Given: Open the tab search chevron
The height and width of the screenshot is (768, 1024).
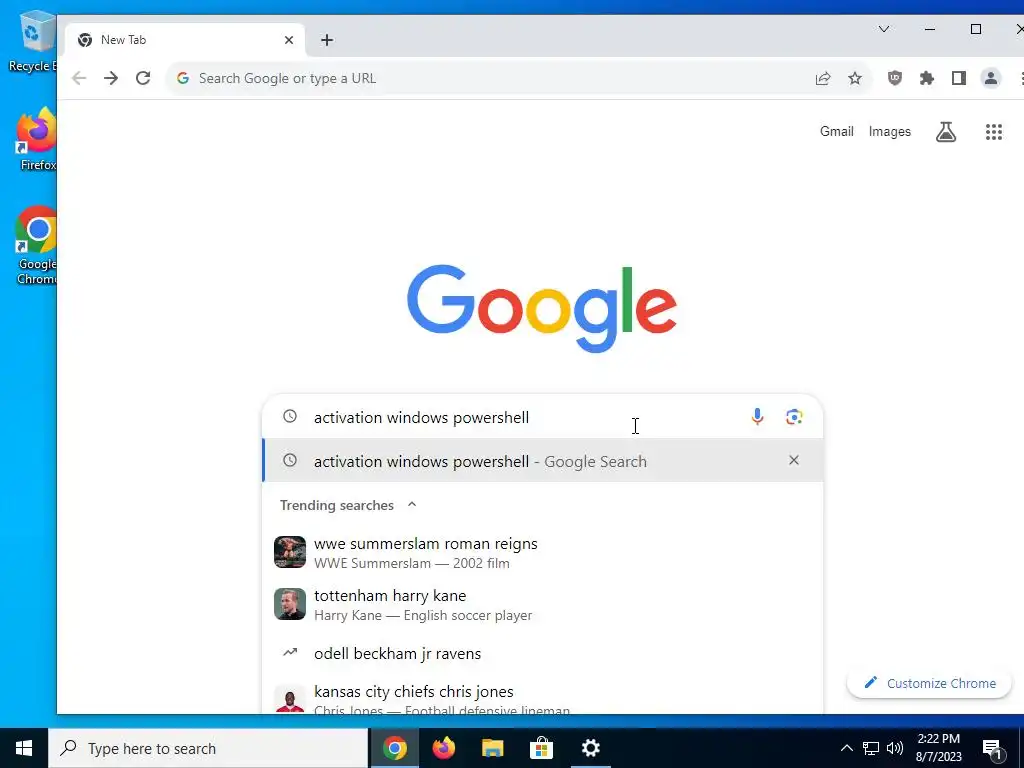Looking at the screenshot, I should 884,29.
